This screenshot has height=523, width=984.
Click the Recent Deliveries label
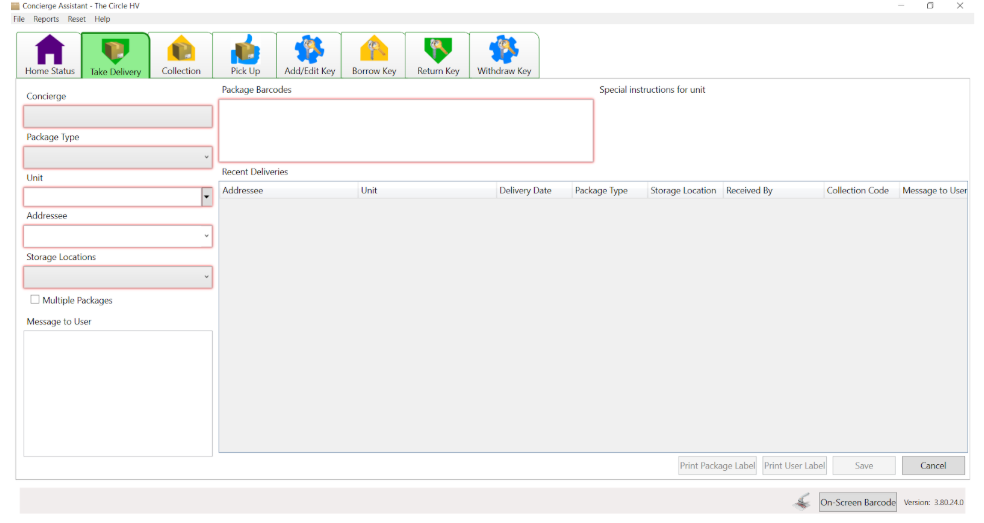[x=255, y=171]
